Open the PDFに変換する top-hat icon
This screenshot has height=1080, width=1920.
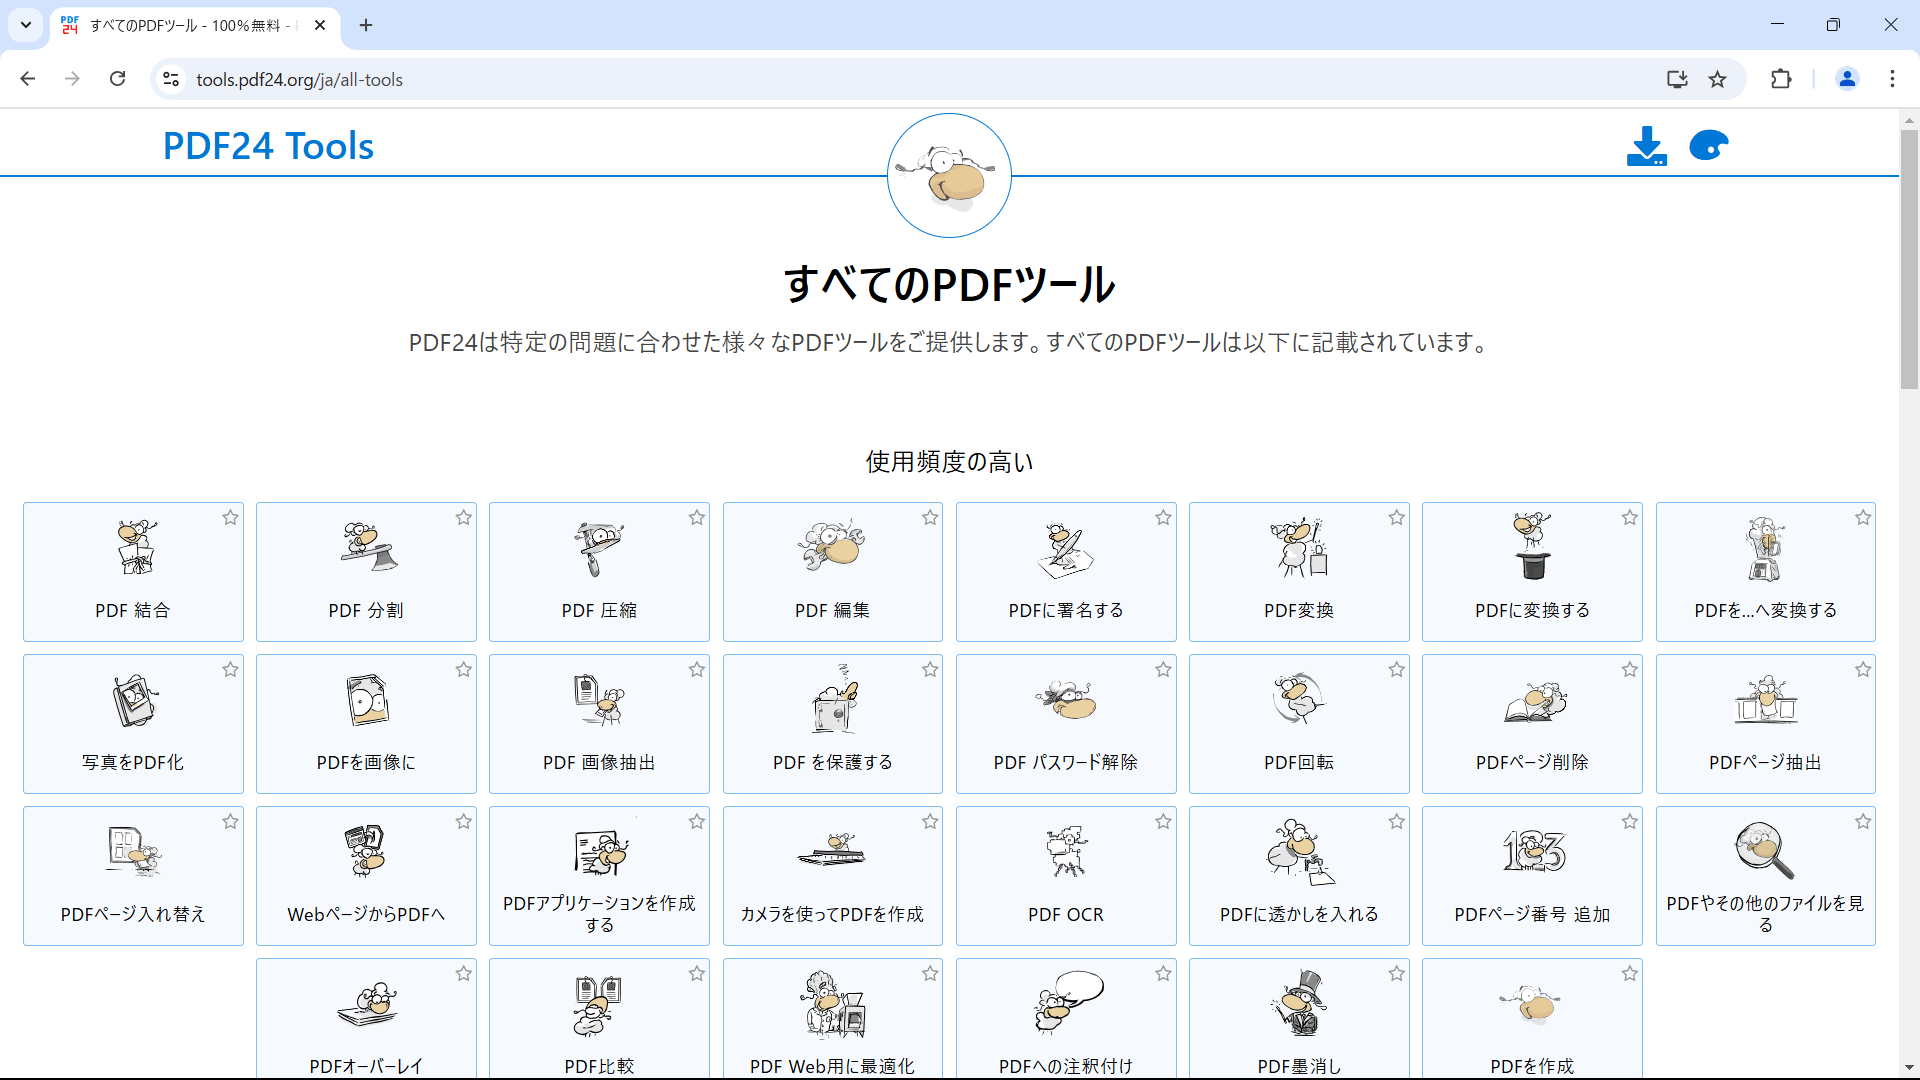point(1532,546)
